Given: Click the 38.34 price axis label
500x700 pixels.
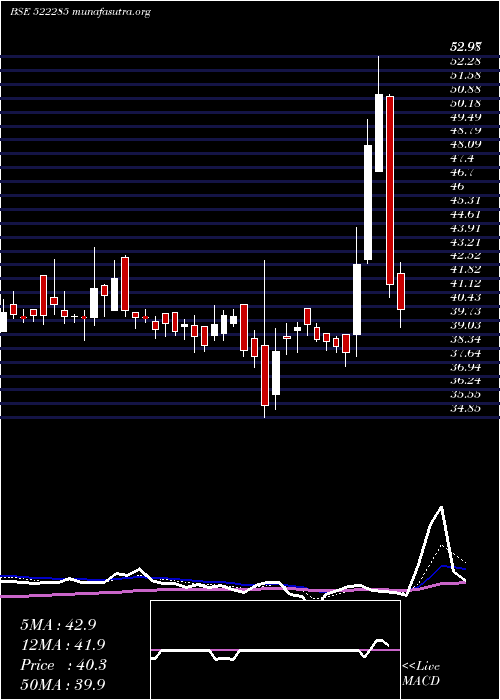Looking at the screenshot, I should pos(465,339).
